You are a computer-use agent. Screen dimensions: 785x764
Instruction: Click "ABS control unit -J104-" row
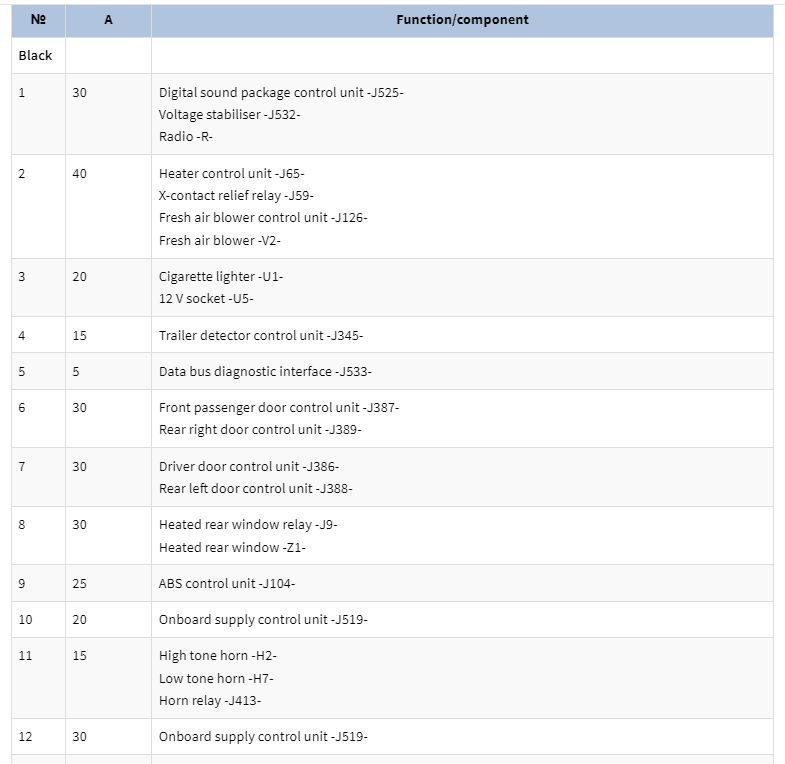click(x=392, y=583)
